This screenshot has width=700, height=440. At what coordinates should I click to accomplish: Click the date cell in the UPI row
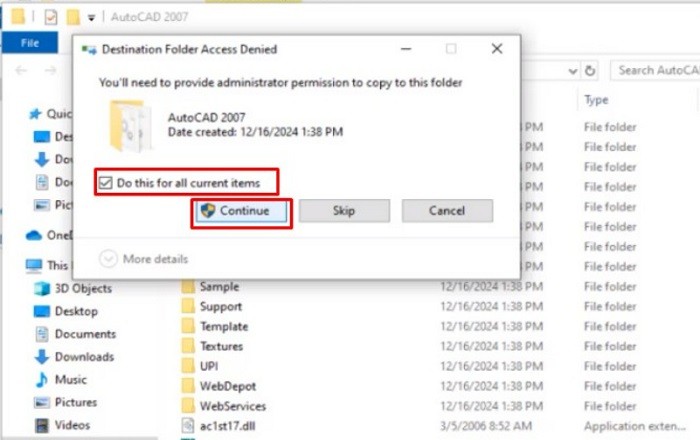tap(492, 366)
